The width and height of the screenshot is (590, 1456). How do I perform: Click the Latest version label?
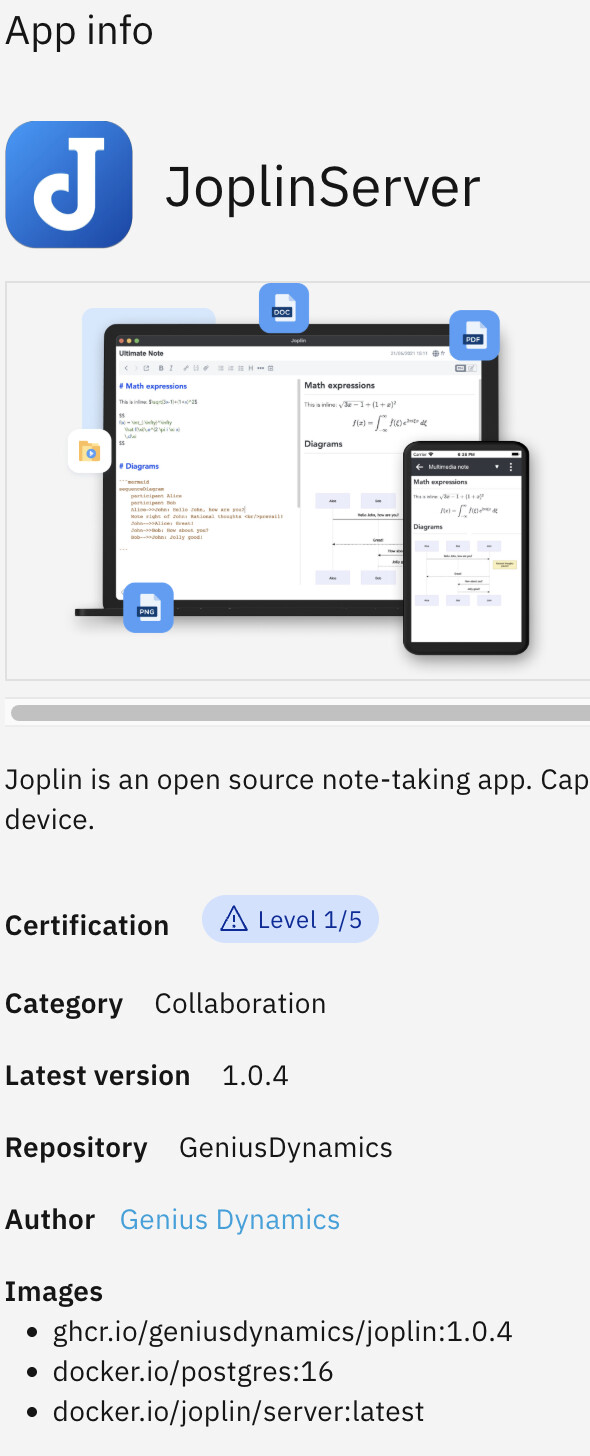(x=98, y=1076)
